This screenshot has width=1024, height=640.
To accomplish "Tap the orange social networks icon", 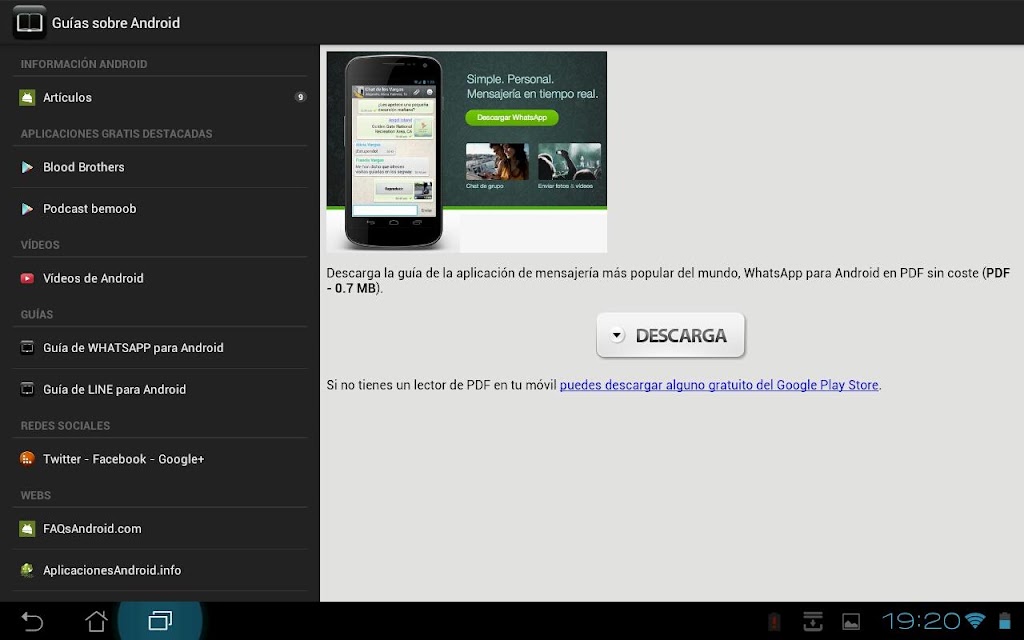I will (27, 458).
